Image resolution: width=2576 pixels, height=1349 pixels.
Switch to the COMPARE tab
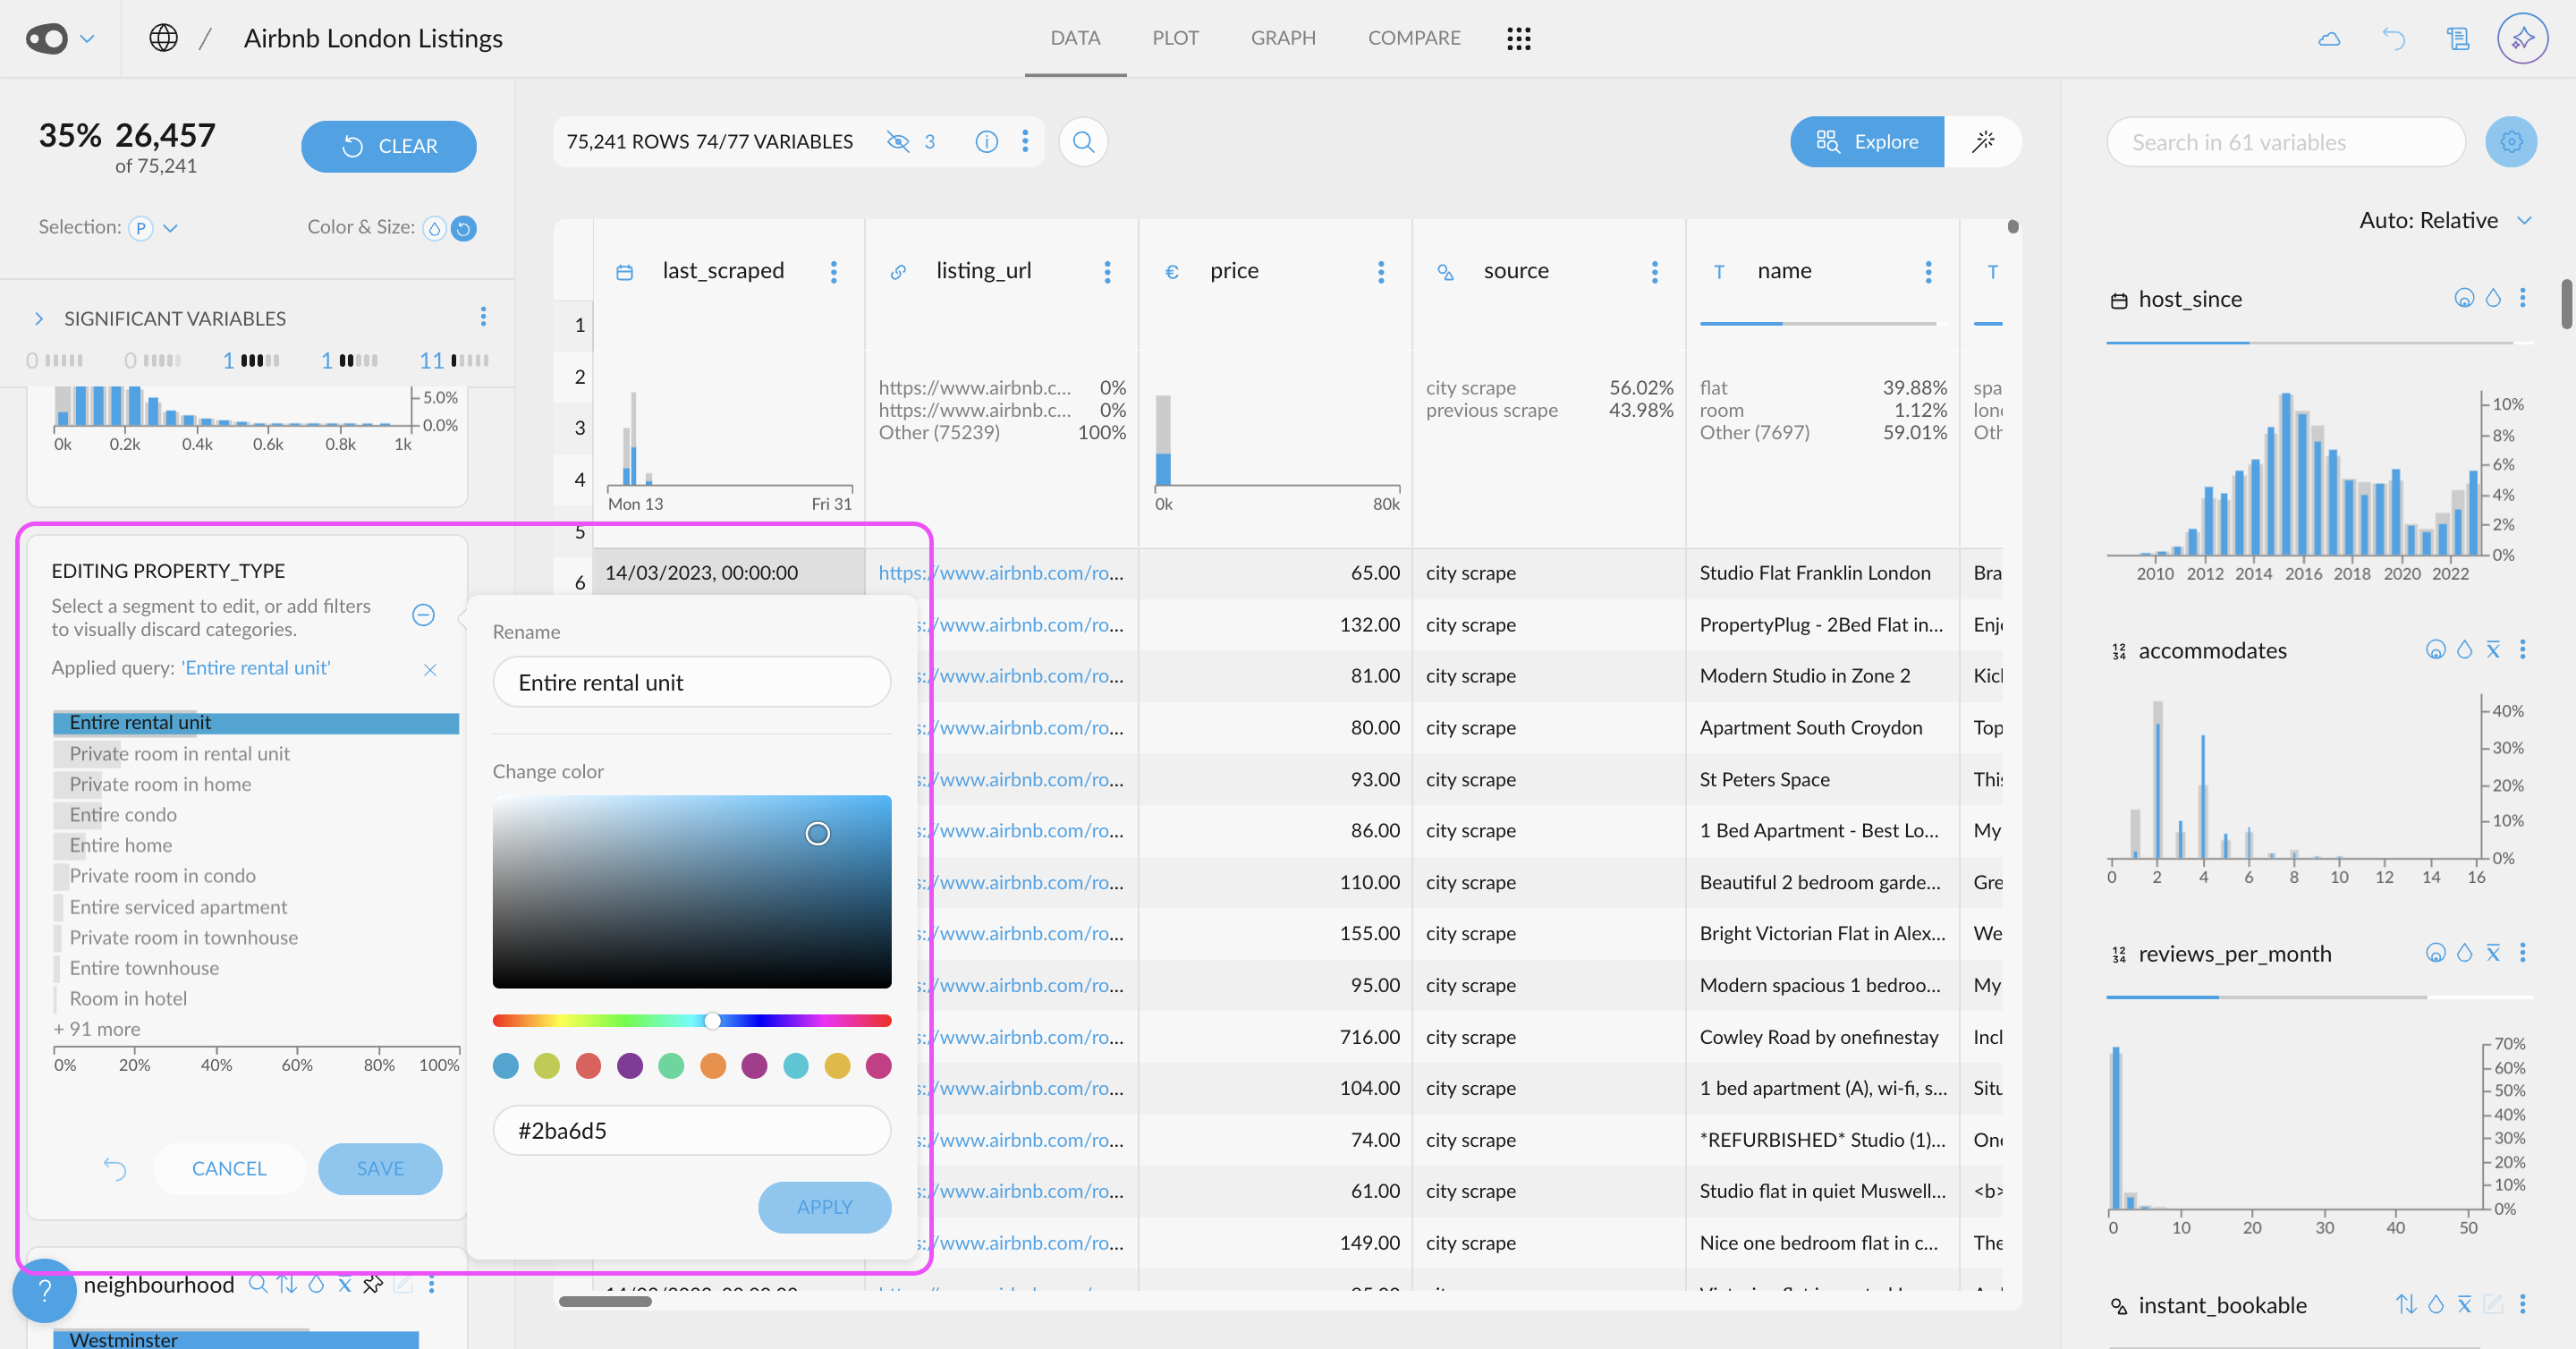1414,38
